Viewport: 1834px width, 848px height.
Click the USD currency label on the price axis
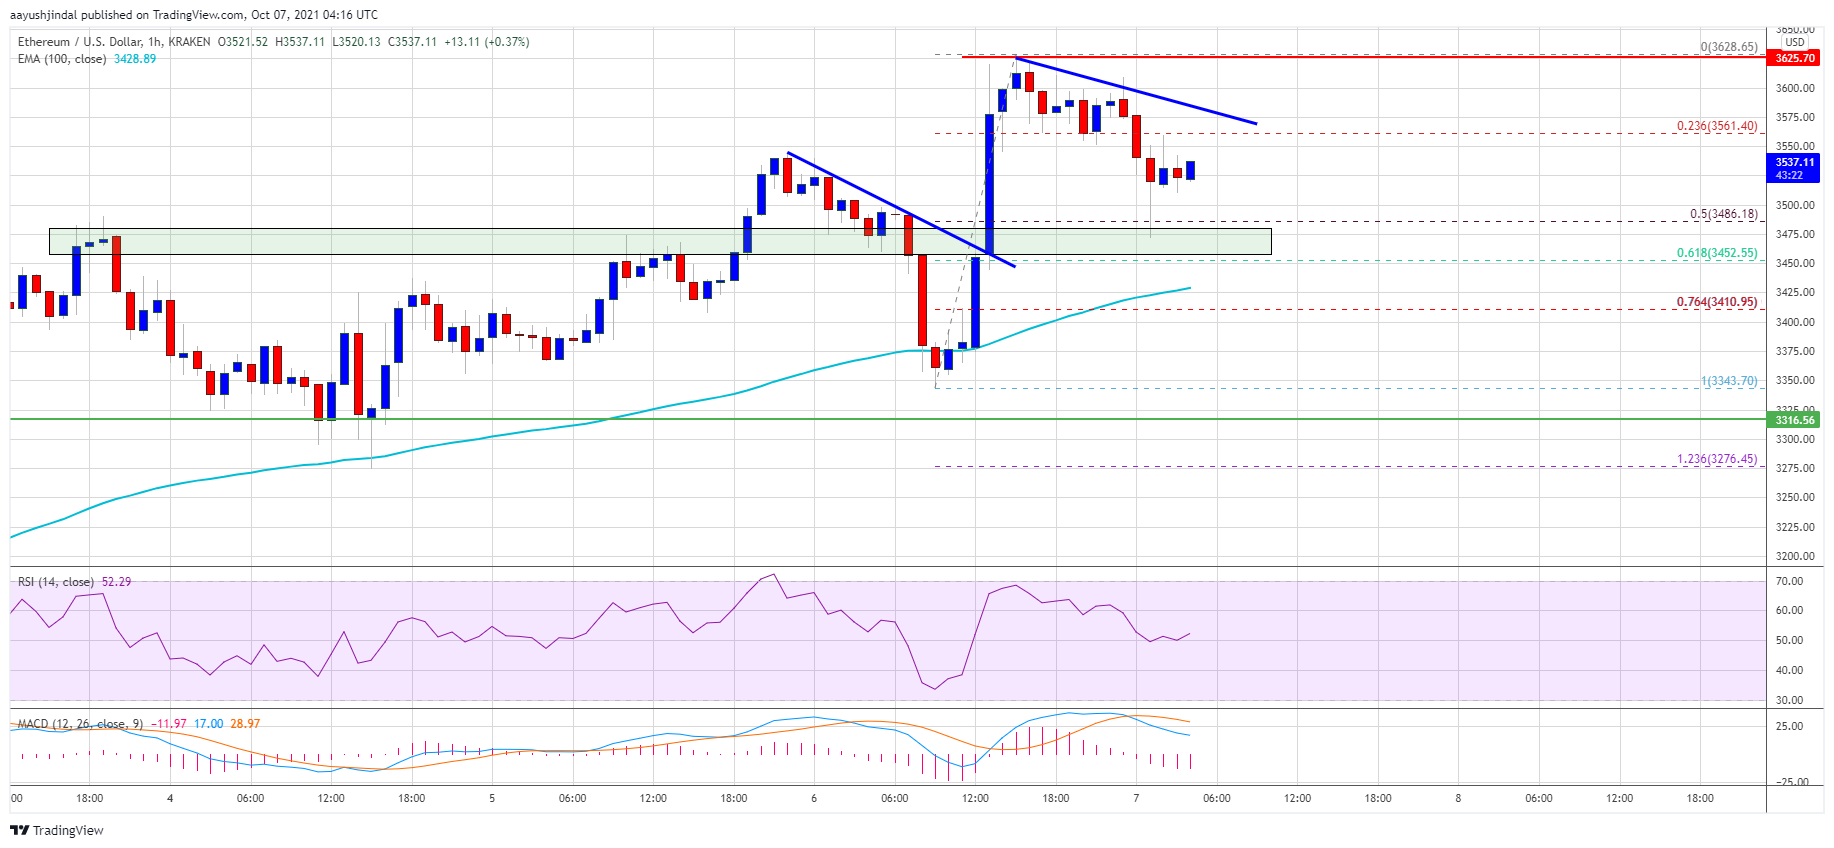coord(1795,42)
